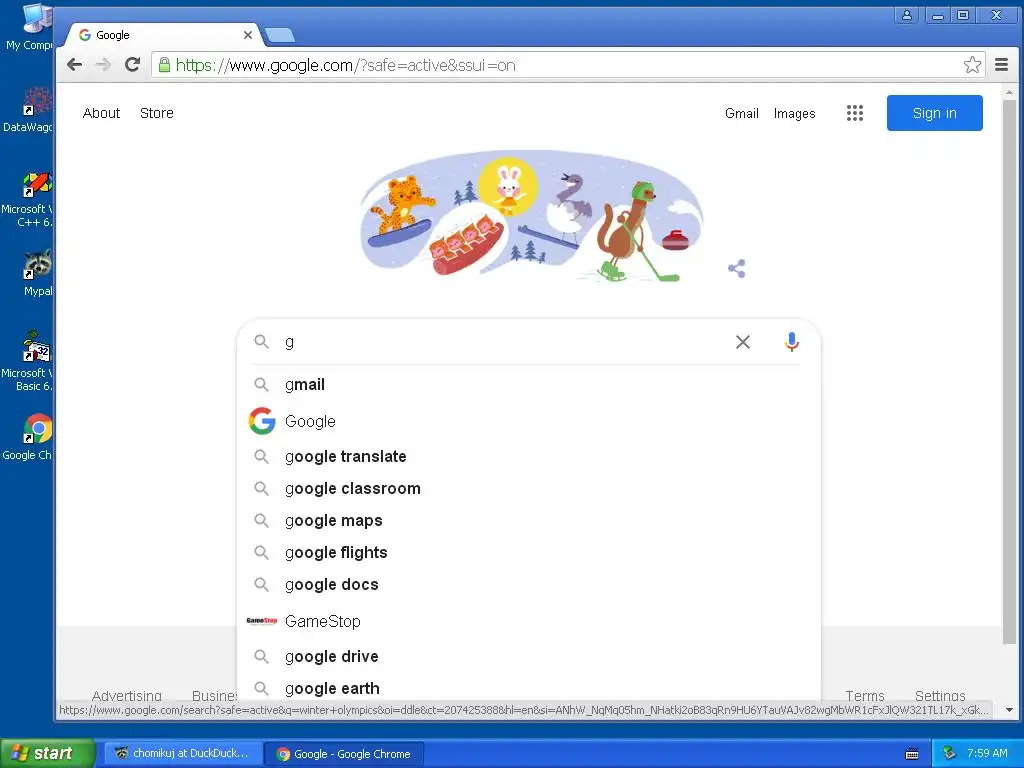This screenshot has height=768, width=1024.
Task: Open the Images link
Action: pyautogui.click(x=795, y=114)
